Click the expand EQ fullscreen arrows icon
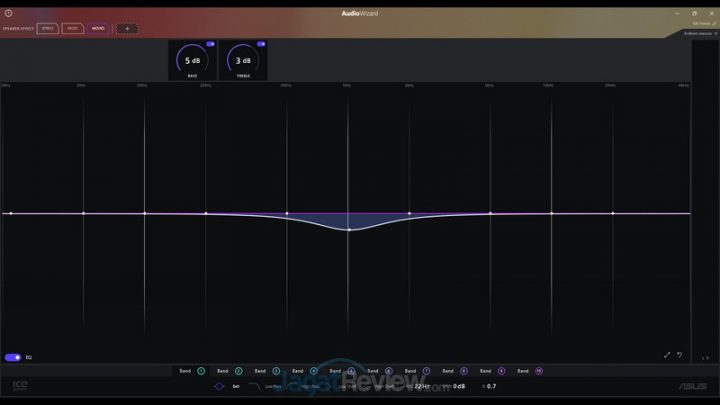 point(667,355)
